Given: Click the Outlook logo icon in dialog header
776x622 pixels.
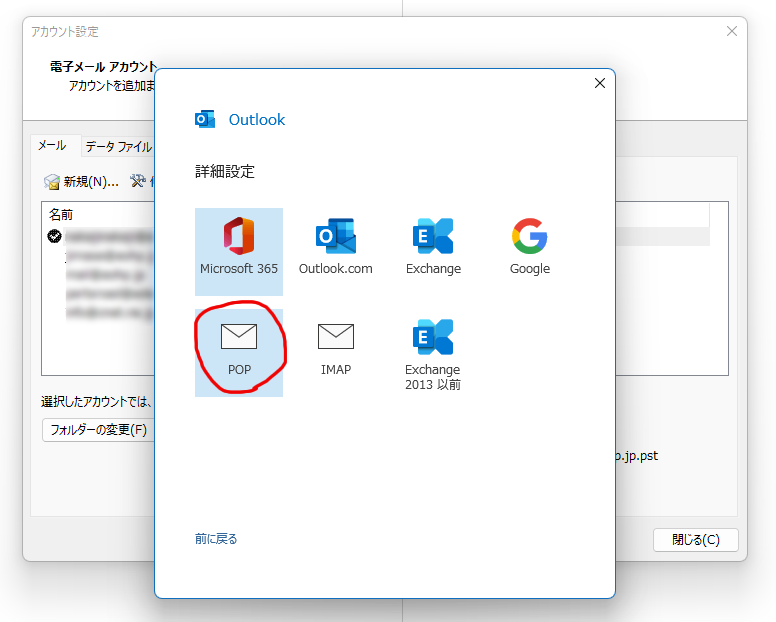Looking at the screenshot, I should [205, 119].
